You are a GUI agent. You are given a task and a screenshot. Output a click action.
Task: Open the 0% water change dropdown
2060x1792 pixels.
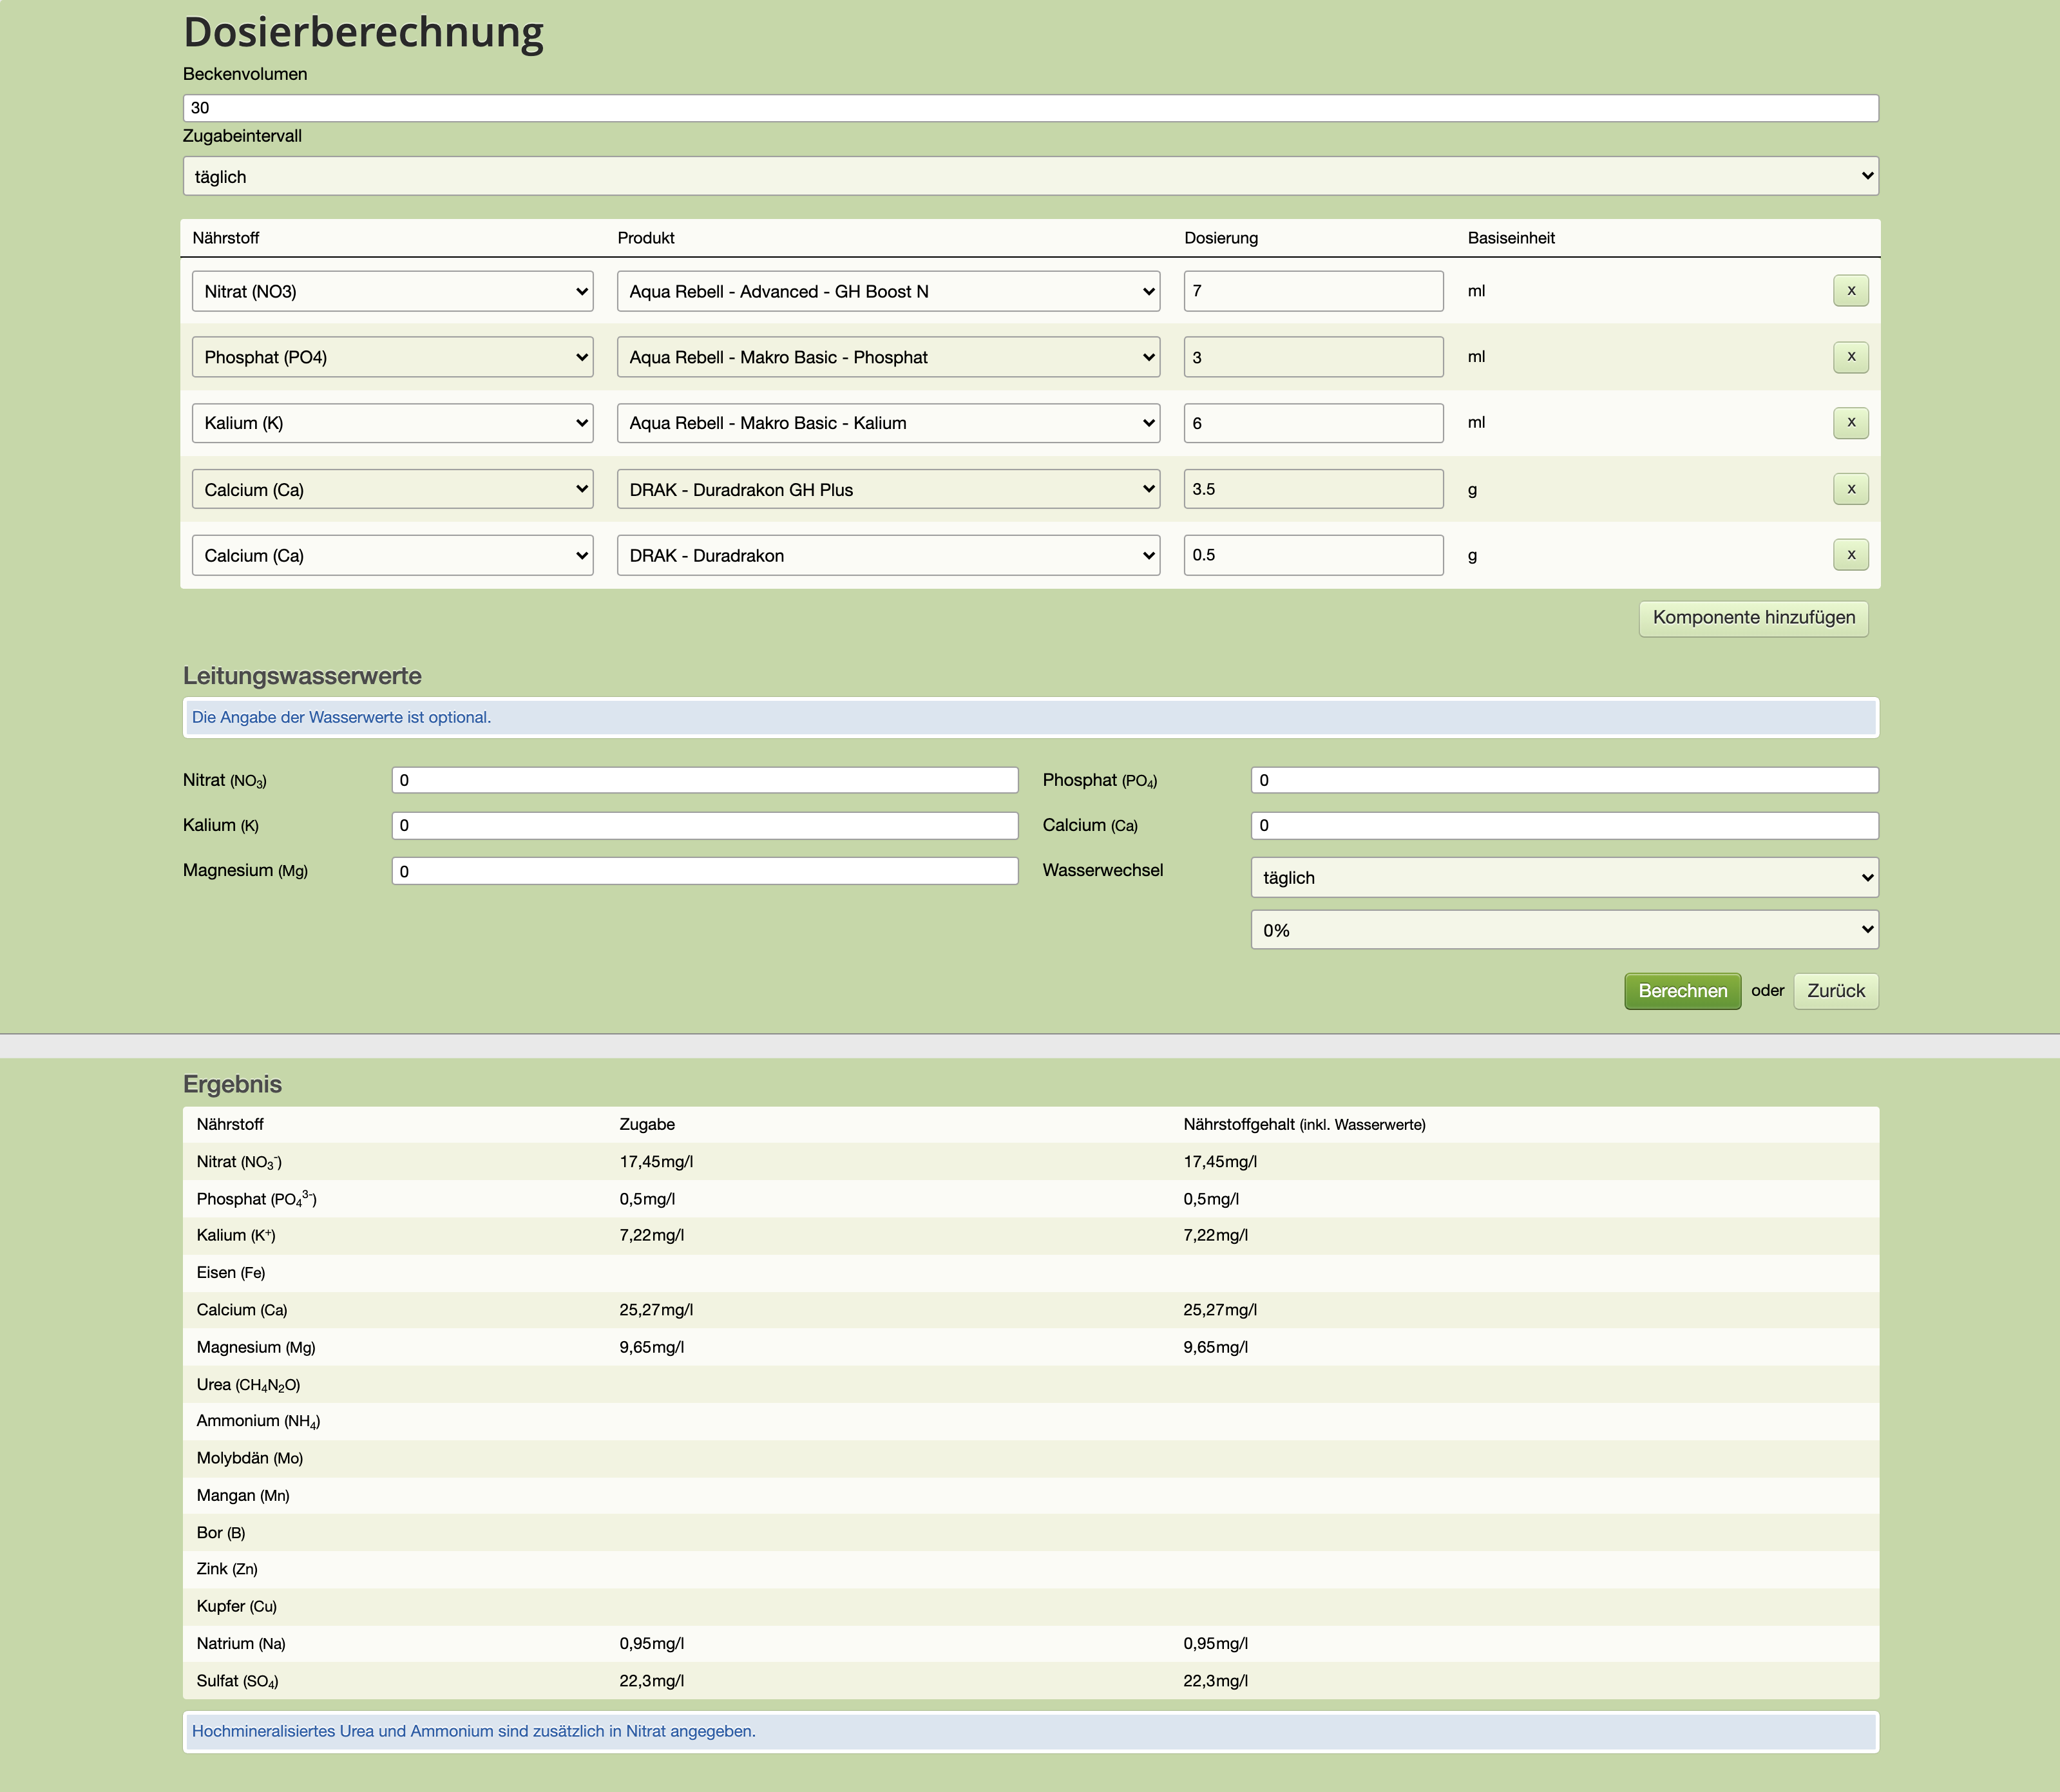[1564, 930]
